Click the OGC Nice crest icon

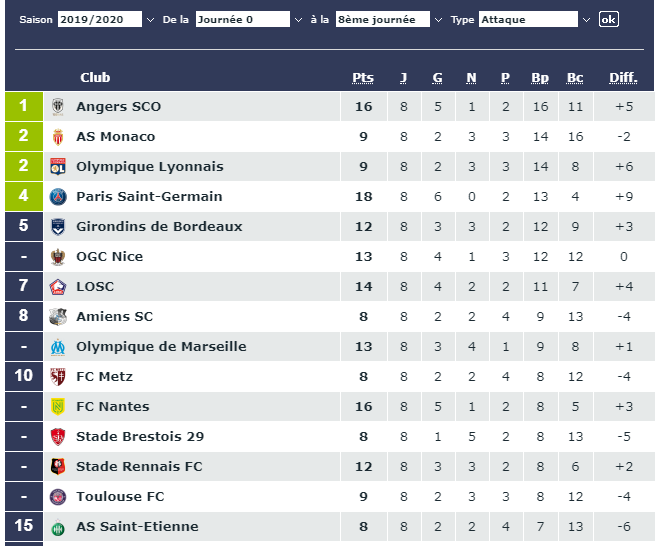pos(58,257)
